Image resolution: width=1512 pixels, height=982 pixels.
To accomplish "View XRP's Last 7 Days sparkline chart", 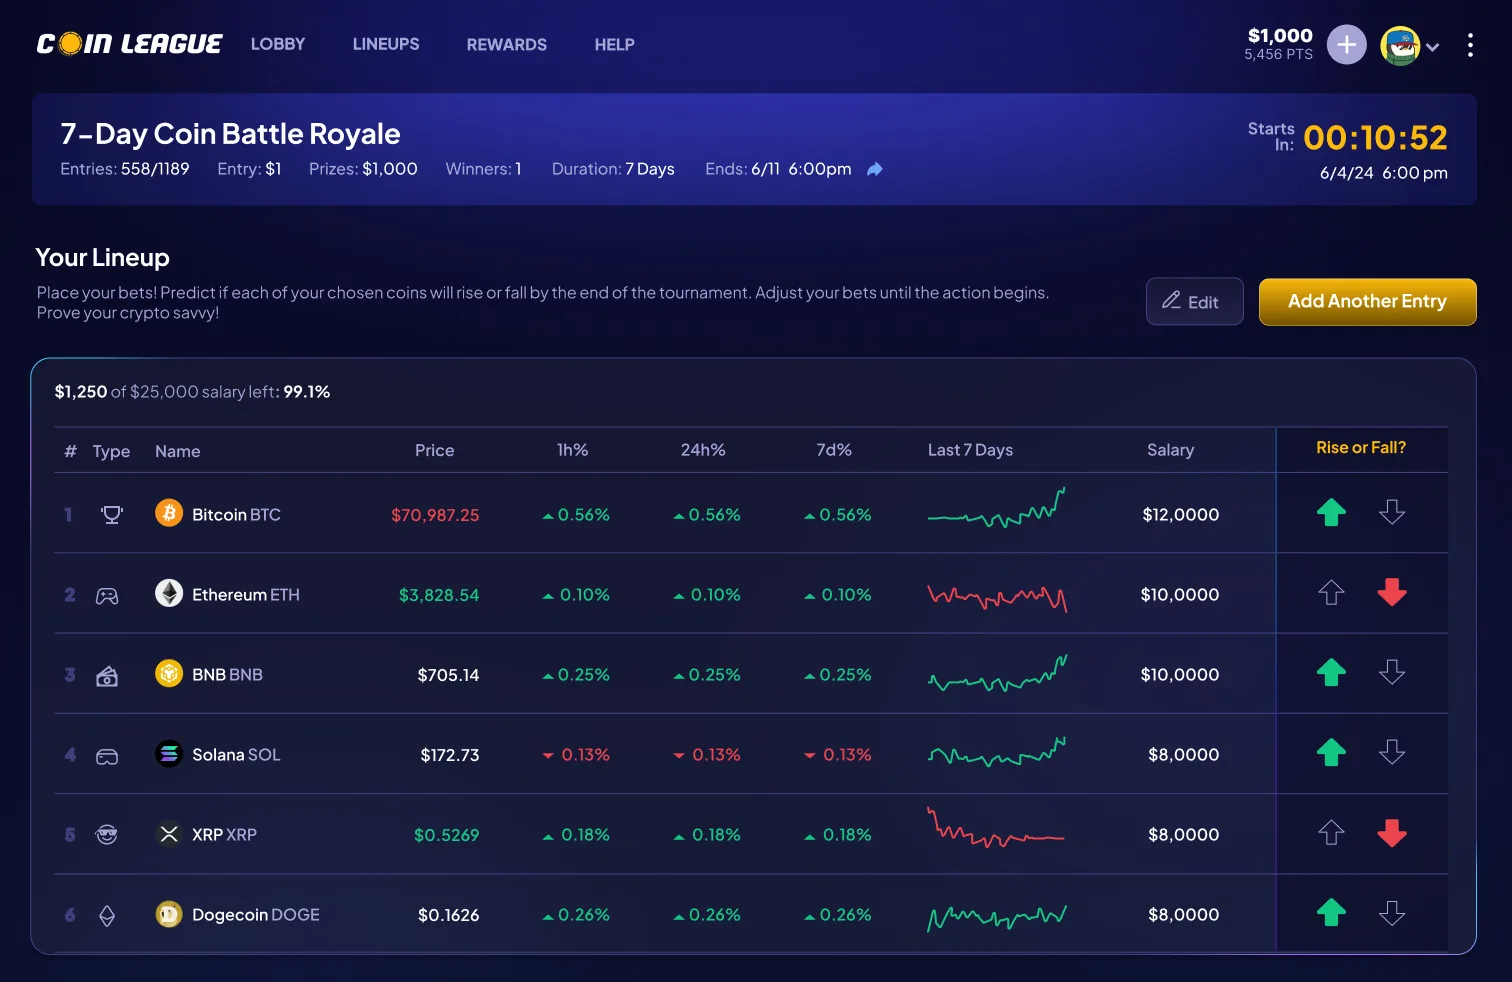I will pyautogui.click(x=997, y=828).
